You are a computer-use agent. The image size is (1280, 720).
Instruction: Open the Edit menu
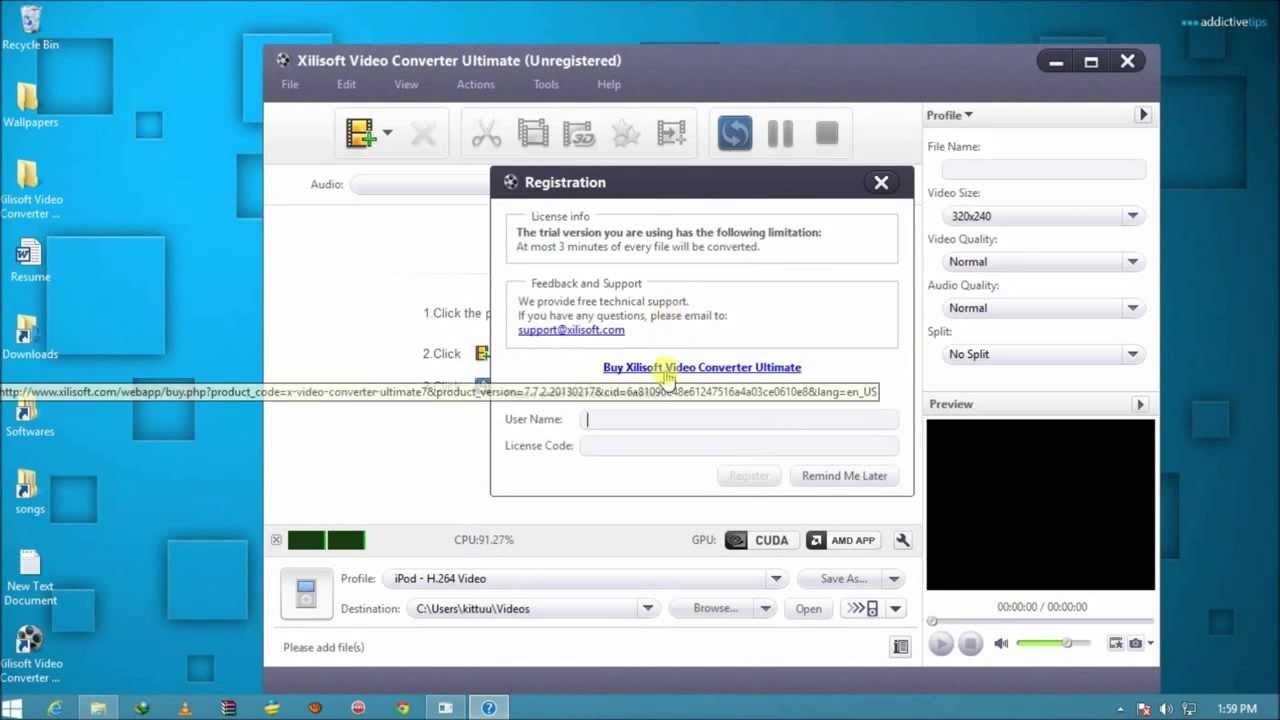point(346,85)
